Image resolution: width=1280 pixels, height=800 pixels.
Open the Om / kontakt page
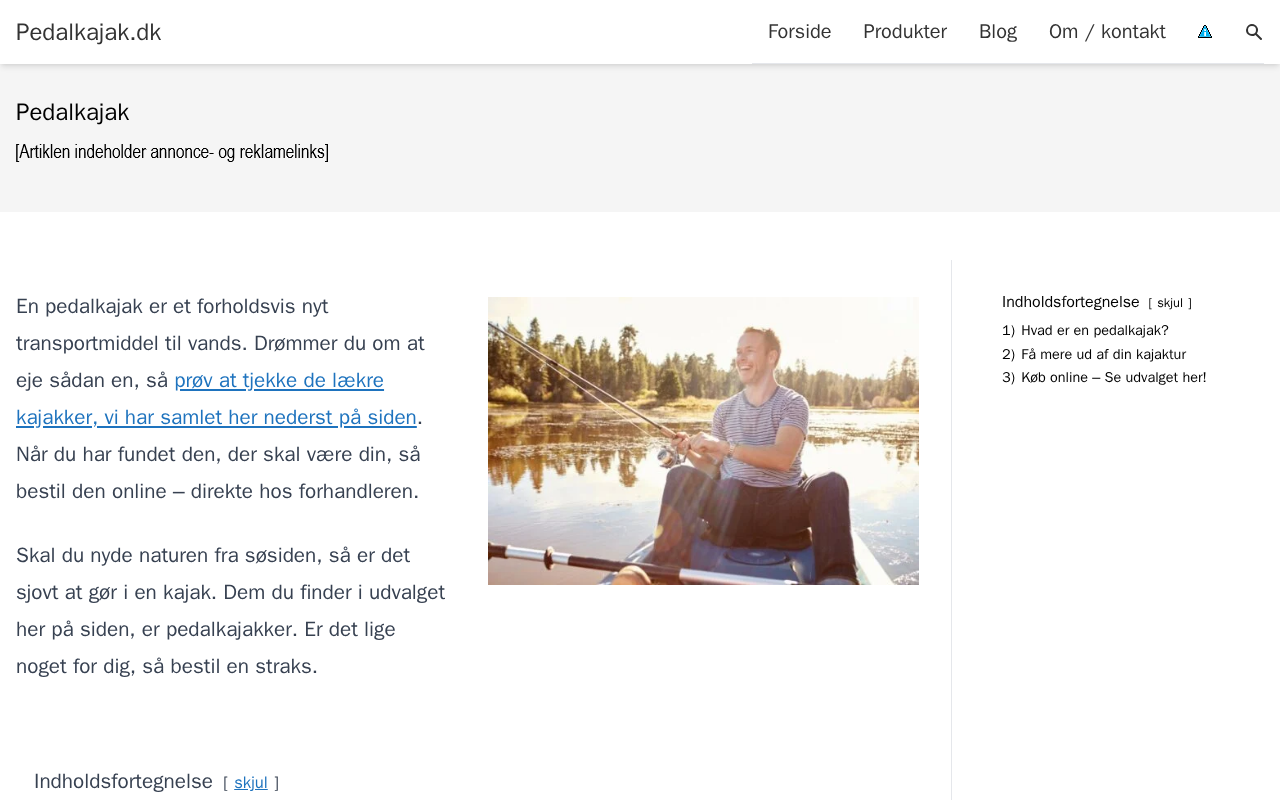tap(1107, 32)
